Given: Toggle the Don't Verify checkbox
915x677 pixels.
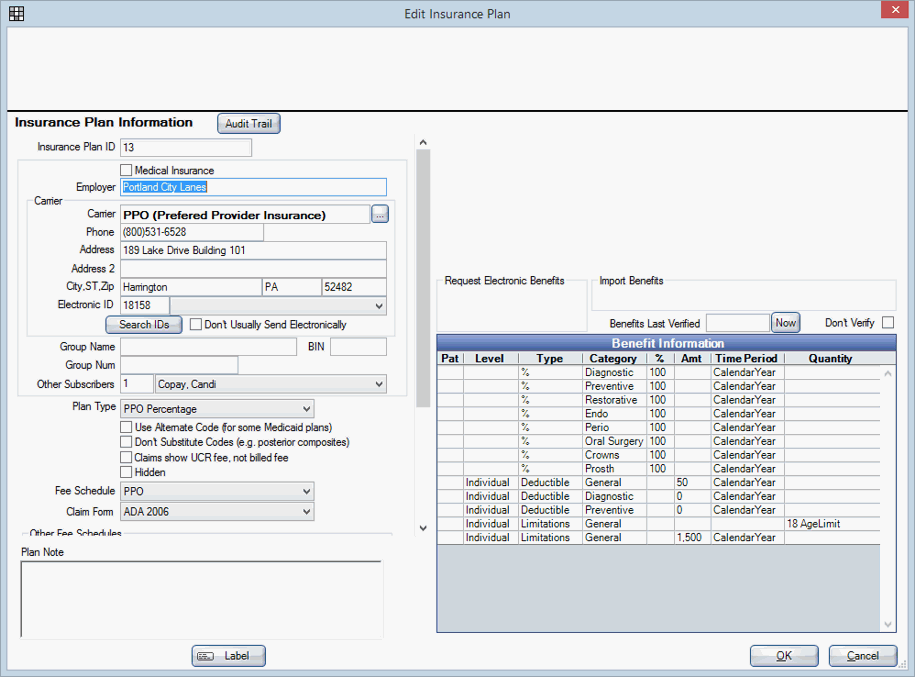Looking at the screenshot, I should [888, 322].
